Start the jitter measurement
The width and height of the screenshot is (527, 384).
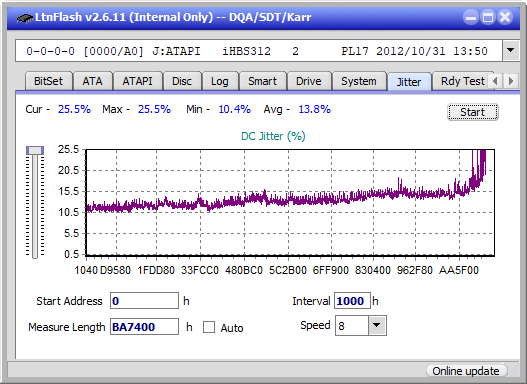tap(473, 112)
